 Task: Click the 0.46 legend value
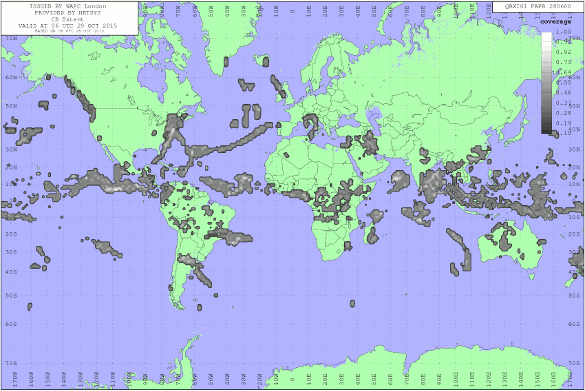[x=563, y=92]
